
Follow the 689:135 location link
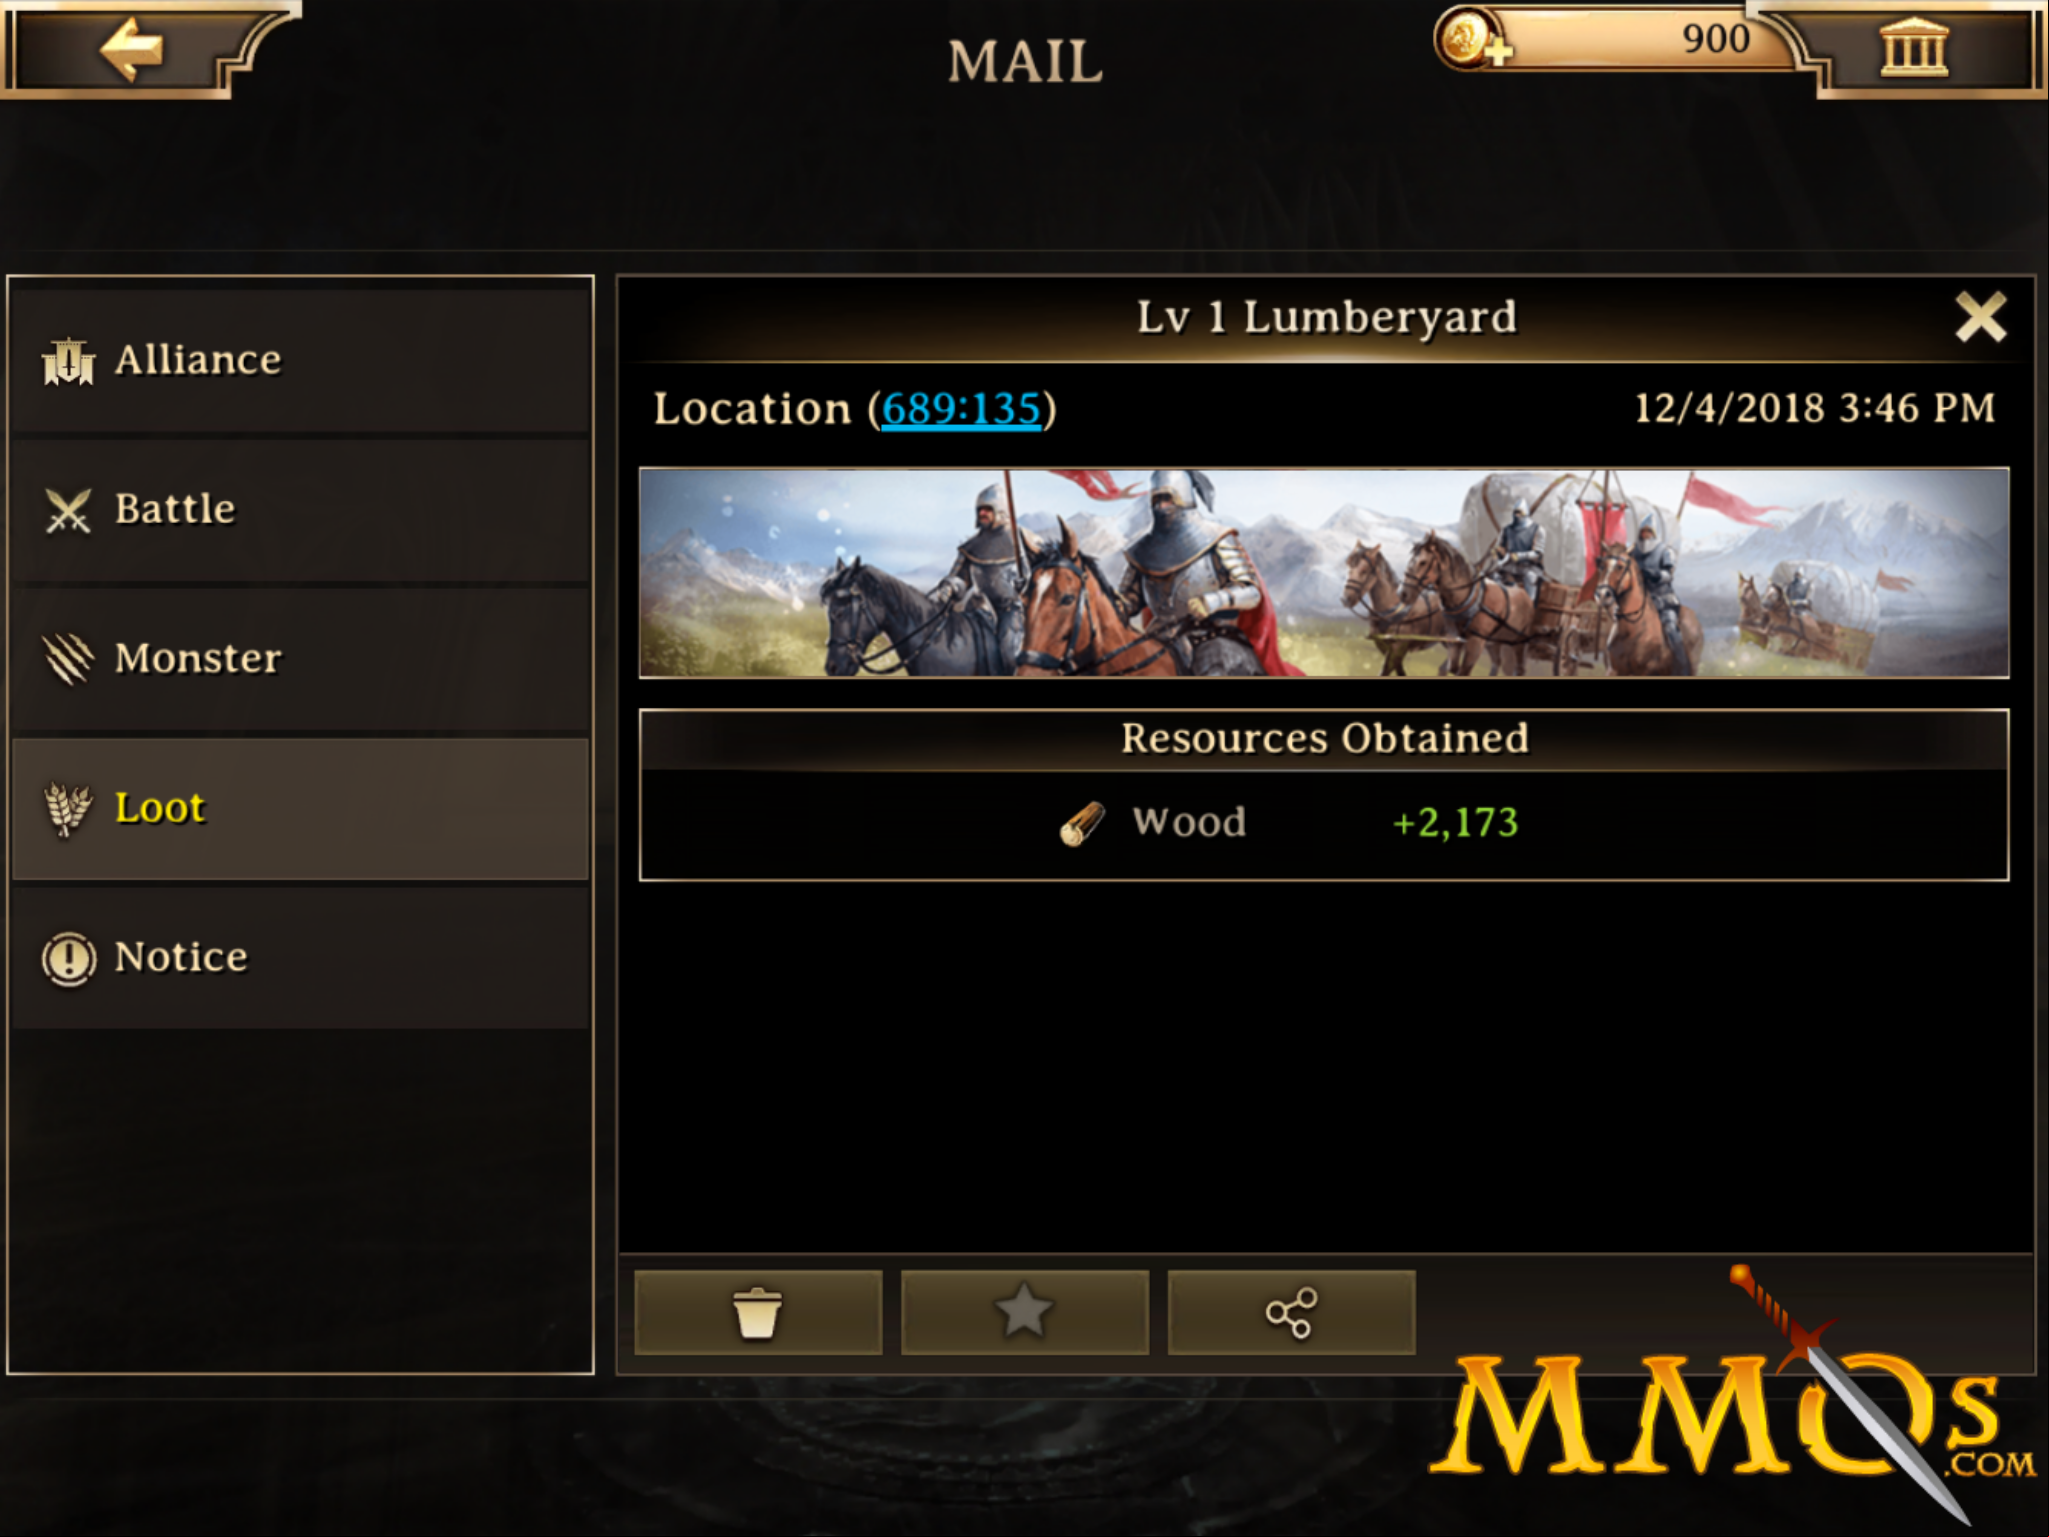[x=961, y=409]
